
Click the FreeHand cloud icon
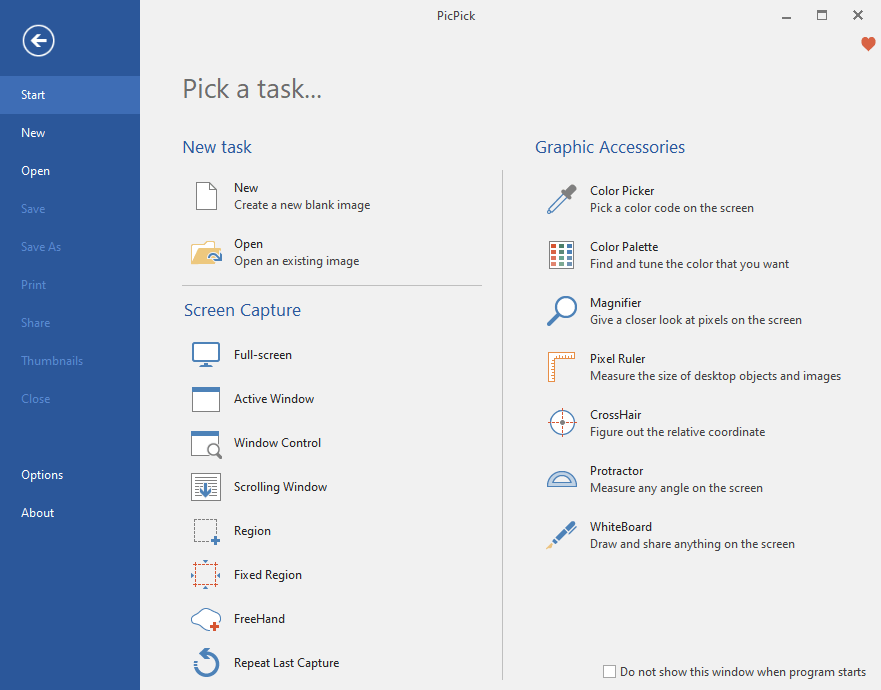click(206, 619)
